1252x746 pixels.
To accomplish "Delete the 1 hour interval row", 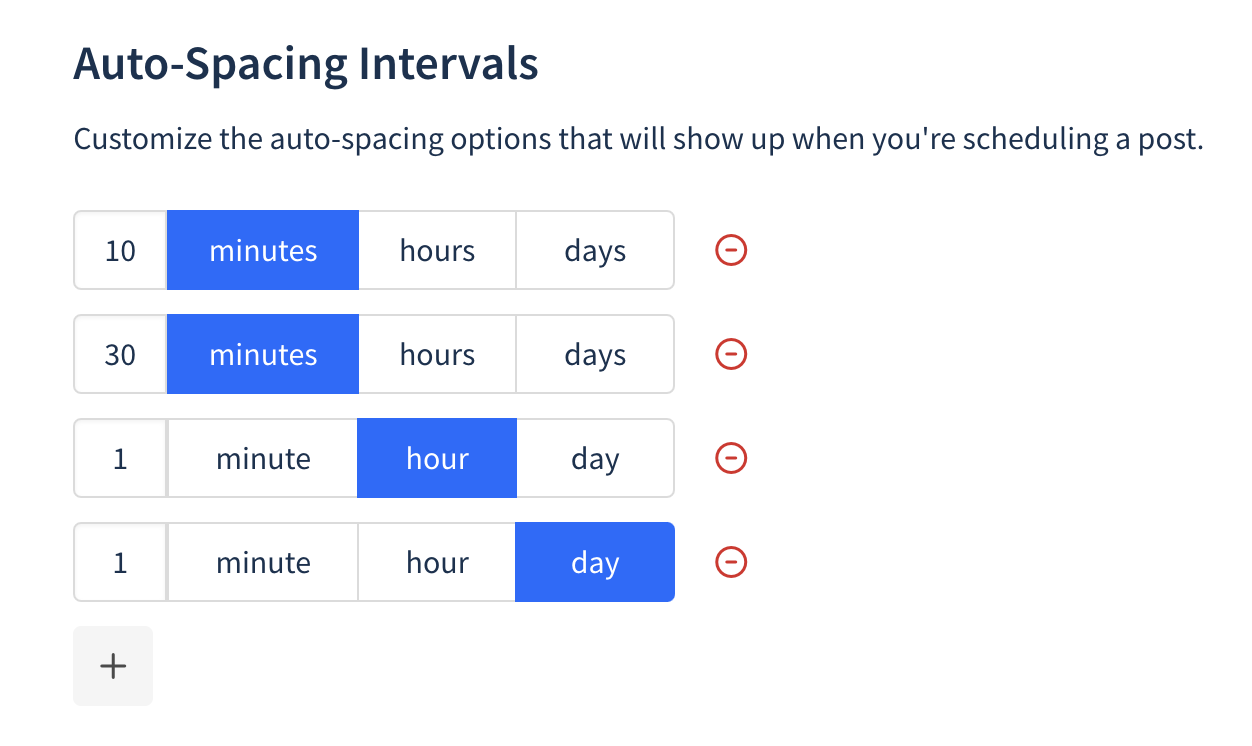I will pos(732,458).
